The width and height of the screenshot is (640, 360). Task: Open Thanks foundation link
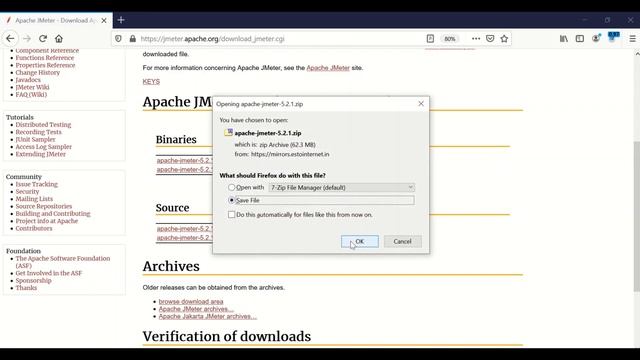(x=26, y=288)
